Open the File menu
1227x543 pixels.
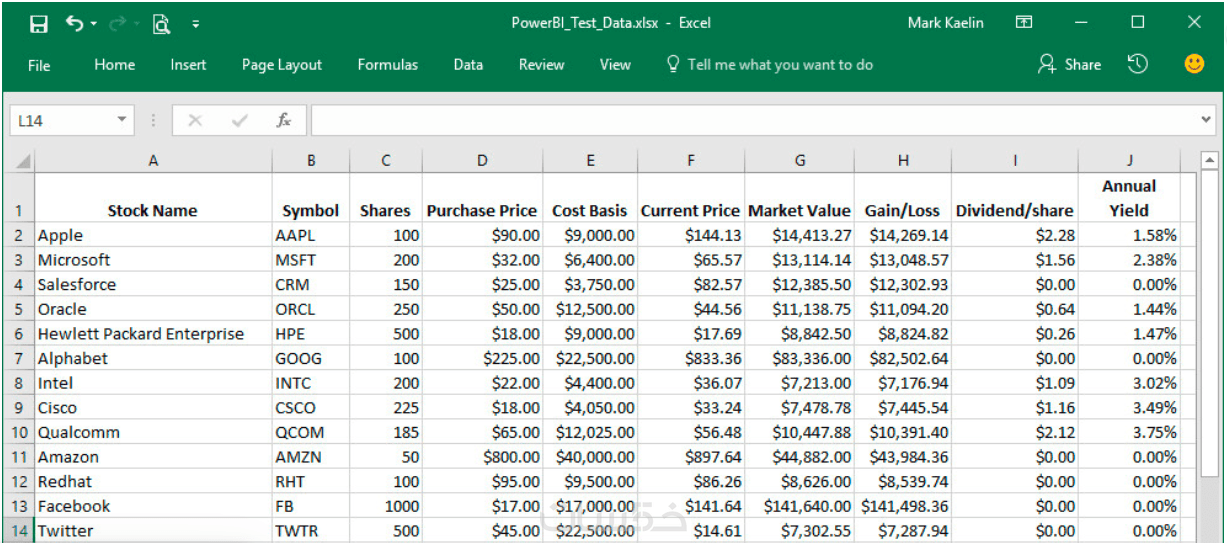coord(39,65)
